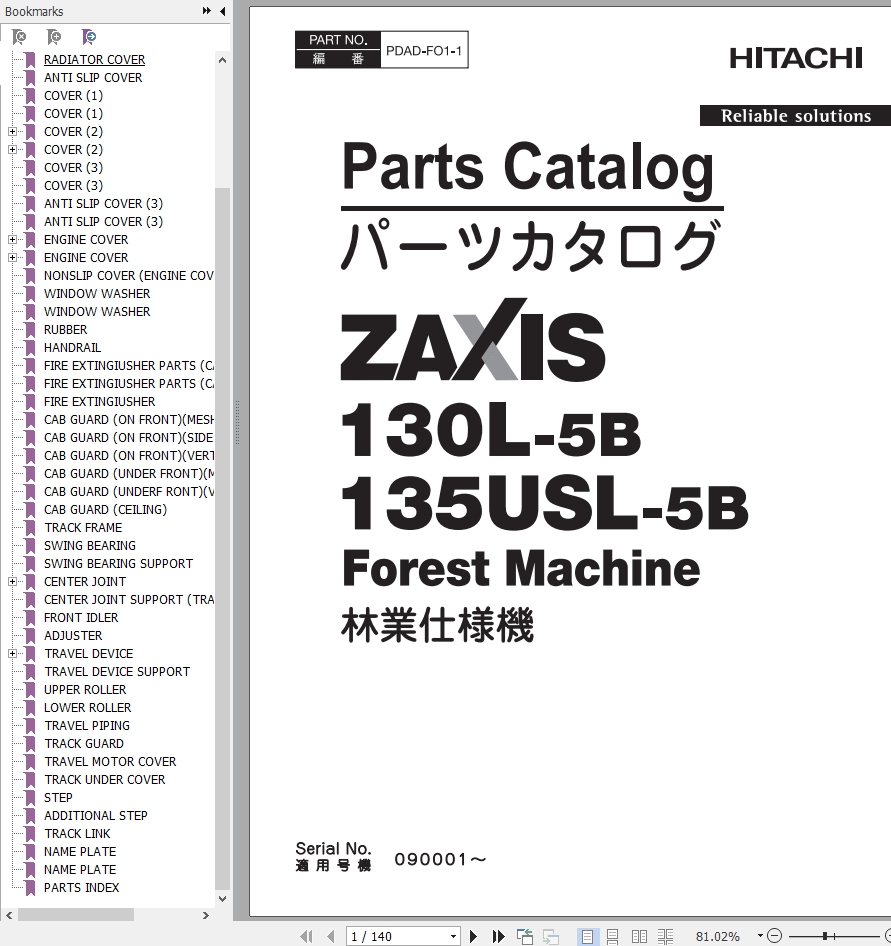Open the zoom level dropdown arrow
Screen dimensions: 891x946
(x=760, y=936)
